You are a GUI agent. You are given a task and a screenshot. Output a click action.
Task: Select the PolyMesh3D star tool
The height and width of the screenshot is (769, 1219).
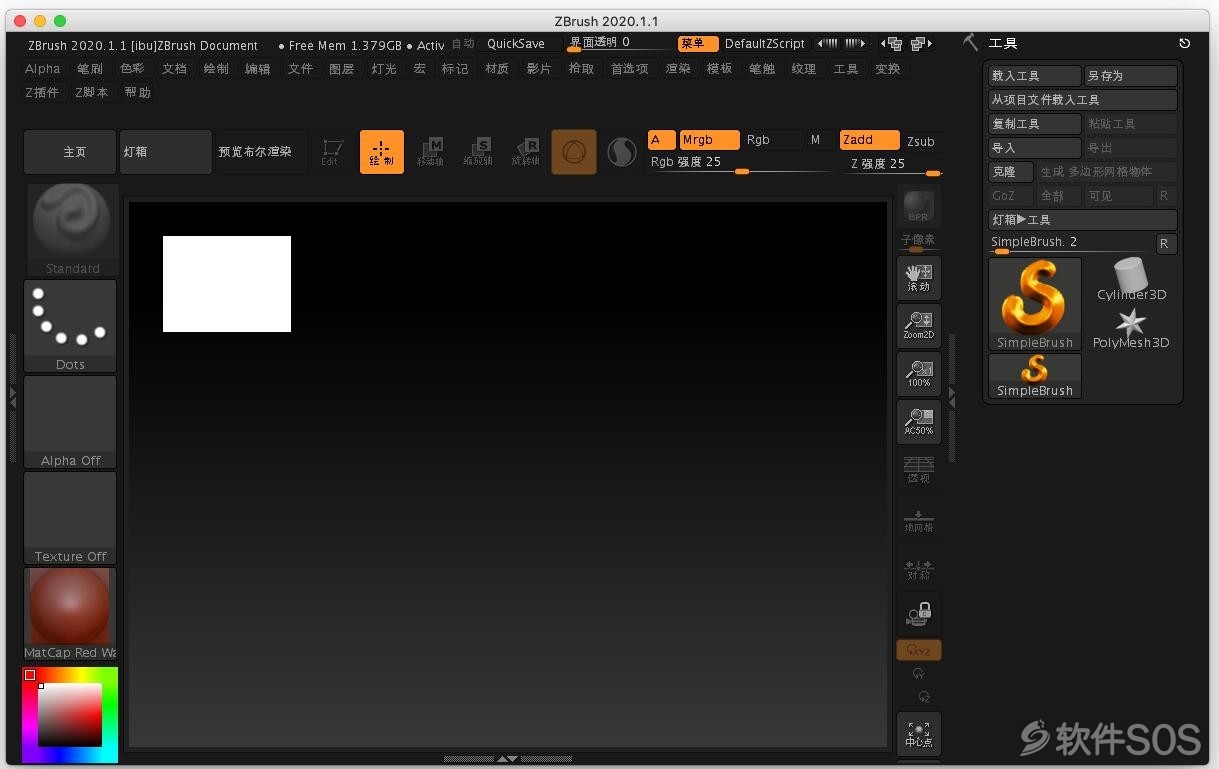tap(1131, 328)
